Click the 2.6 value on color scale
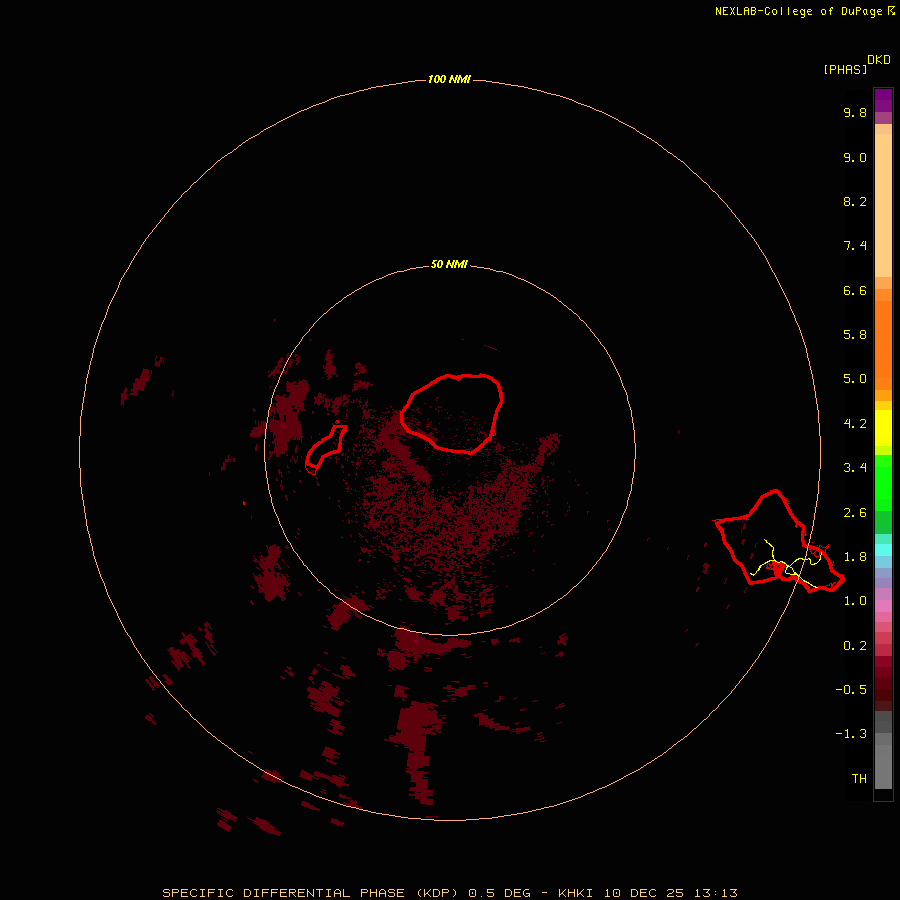The image size is (900, 900). (x=855, y=513)
